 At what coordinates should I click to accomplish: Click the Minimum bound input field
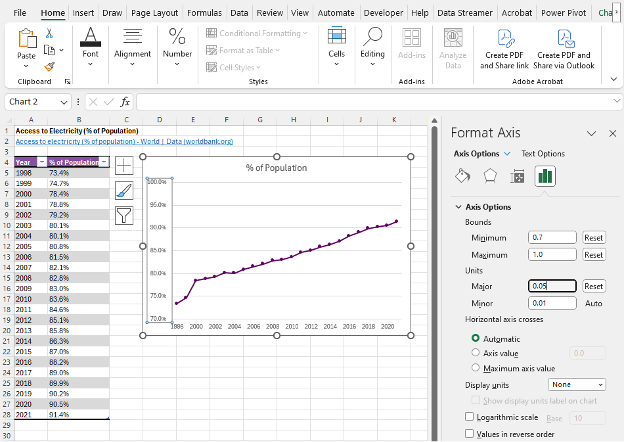click(552, 238)
